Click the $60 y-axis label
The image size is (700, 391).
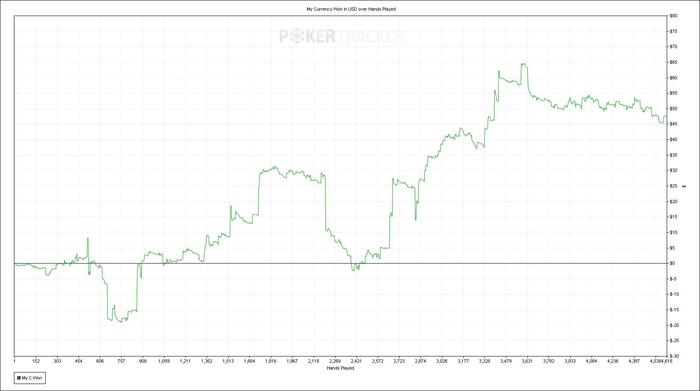(673, 78)
